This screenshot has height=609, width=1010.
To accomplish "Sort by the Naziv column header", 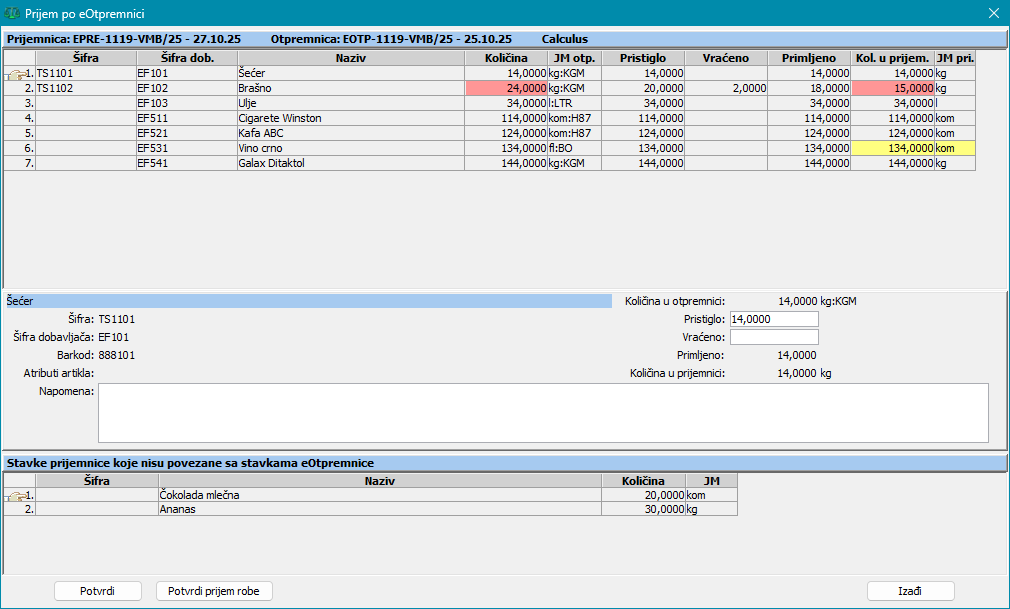I will pyautogui.click(x=350, y=58).
